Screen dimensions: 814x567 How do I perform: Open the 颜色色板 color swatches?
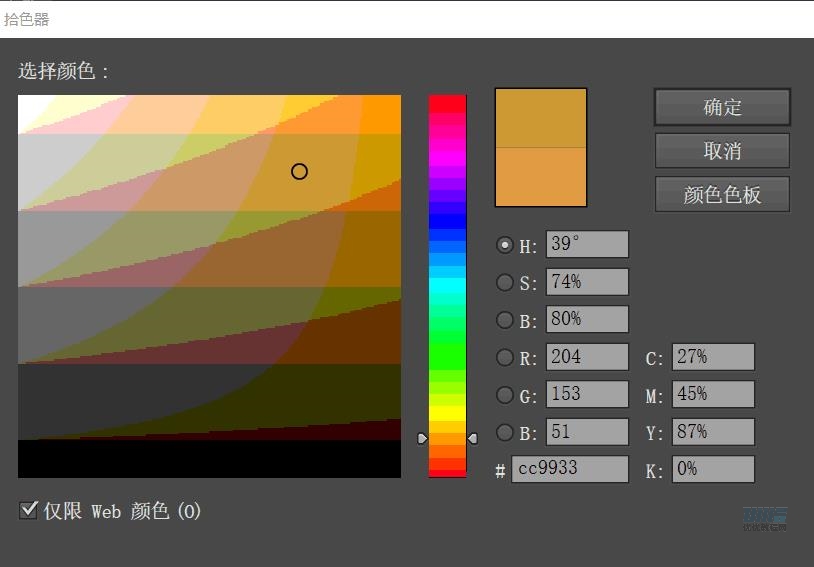(722, 195)
